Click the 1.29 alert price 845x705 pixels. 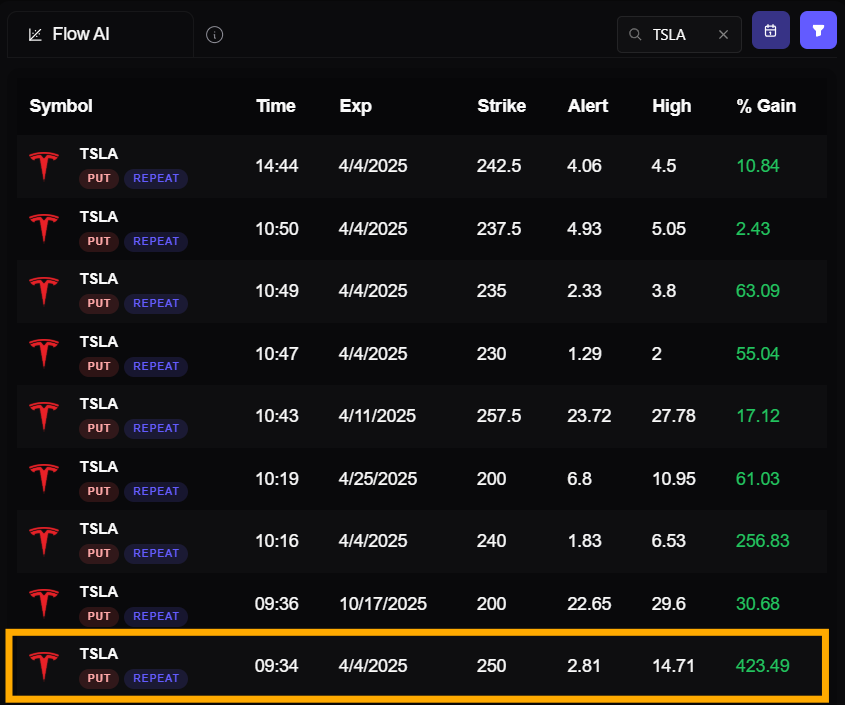(x=584, y=354)
